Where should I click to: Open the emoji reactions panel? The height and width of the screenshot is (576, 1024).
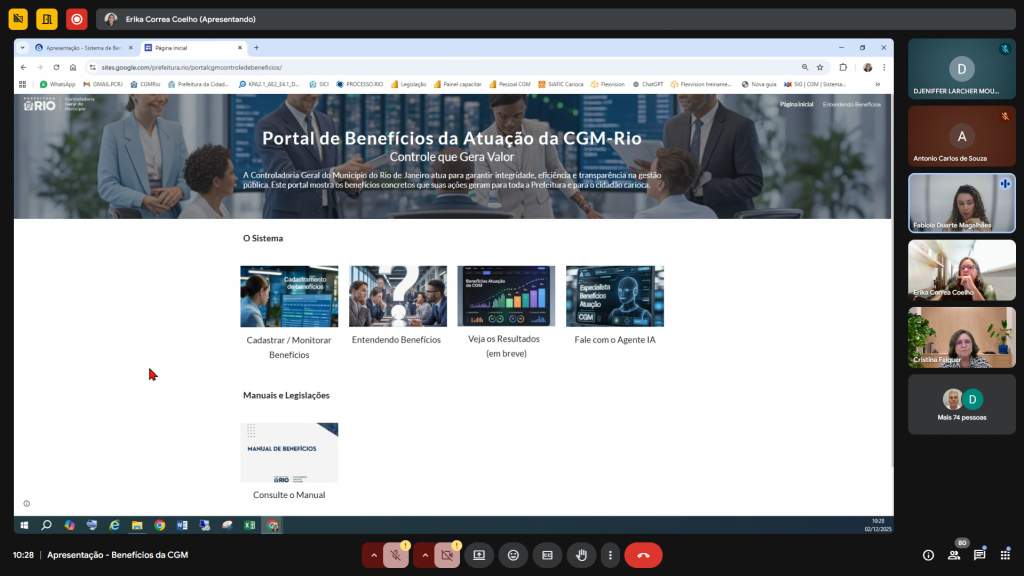[x=513, y=555]
